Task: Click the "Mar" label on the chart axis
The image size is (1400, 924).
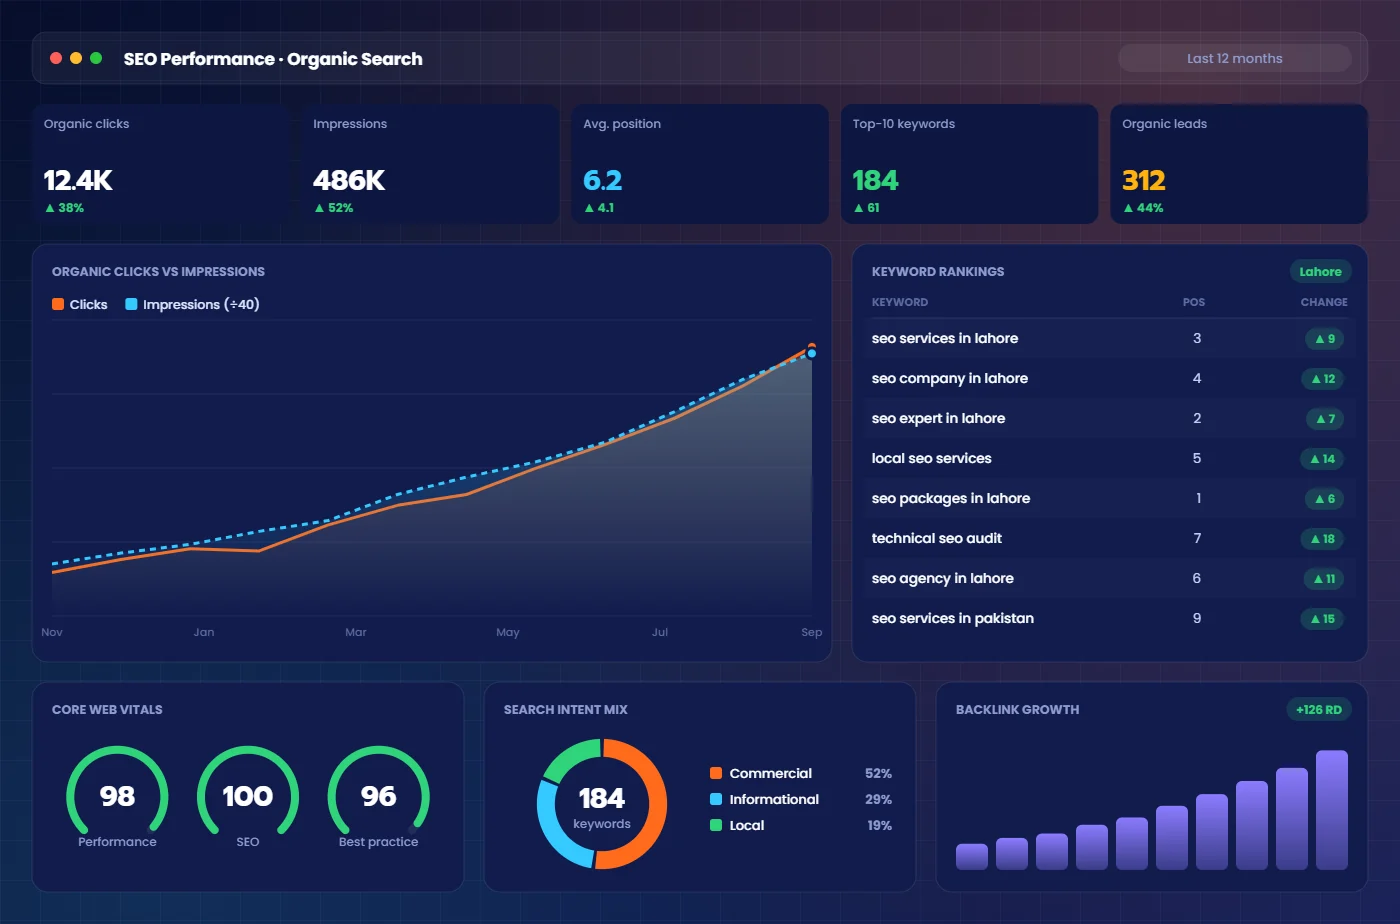Action: 356,632
